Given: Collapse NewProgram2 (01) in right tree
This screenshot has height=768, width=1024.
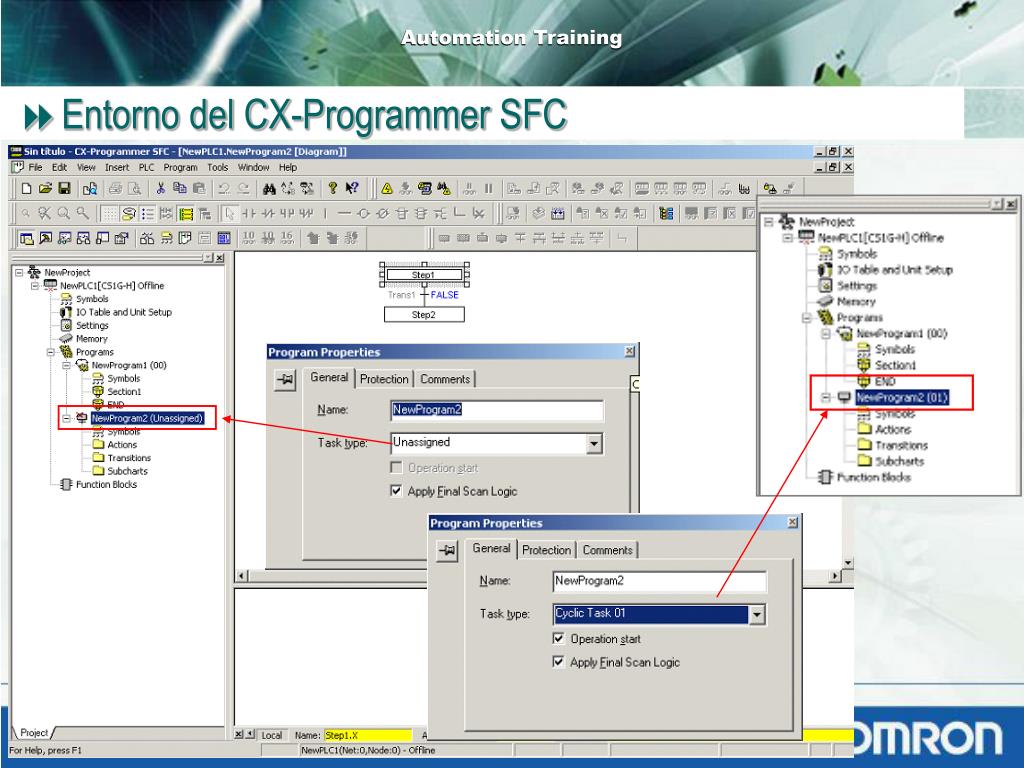Looking at the screenshot, I should pyautogui.click(x=826, y=397).
